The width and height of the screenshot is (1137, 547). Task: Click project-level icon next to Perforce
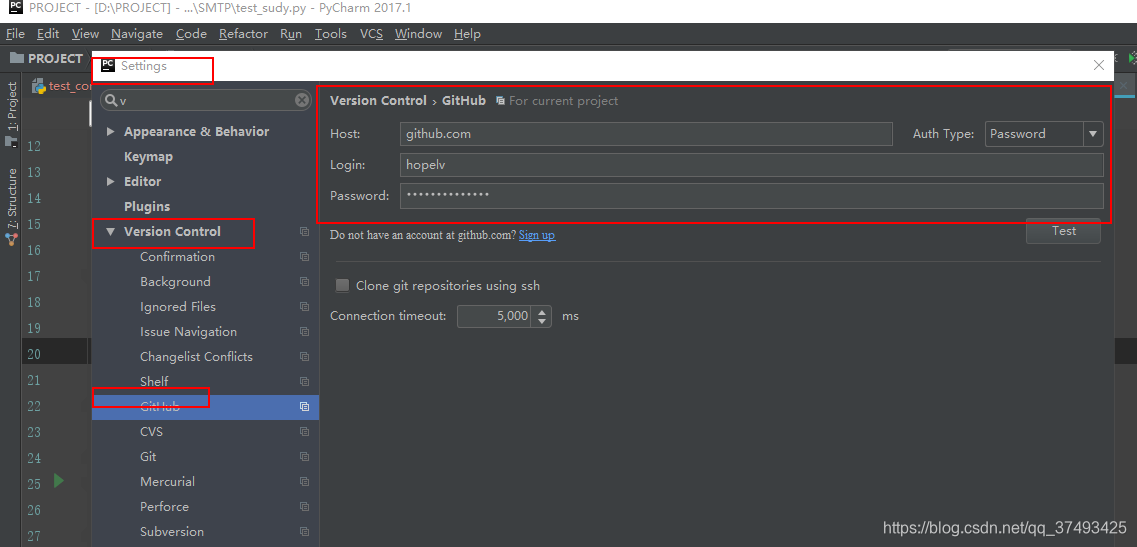(x=305, y=507)
